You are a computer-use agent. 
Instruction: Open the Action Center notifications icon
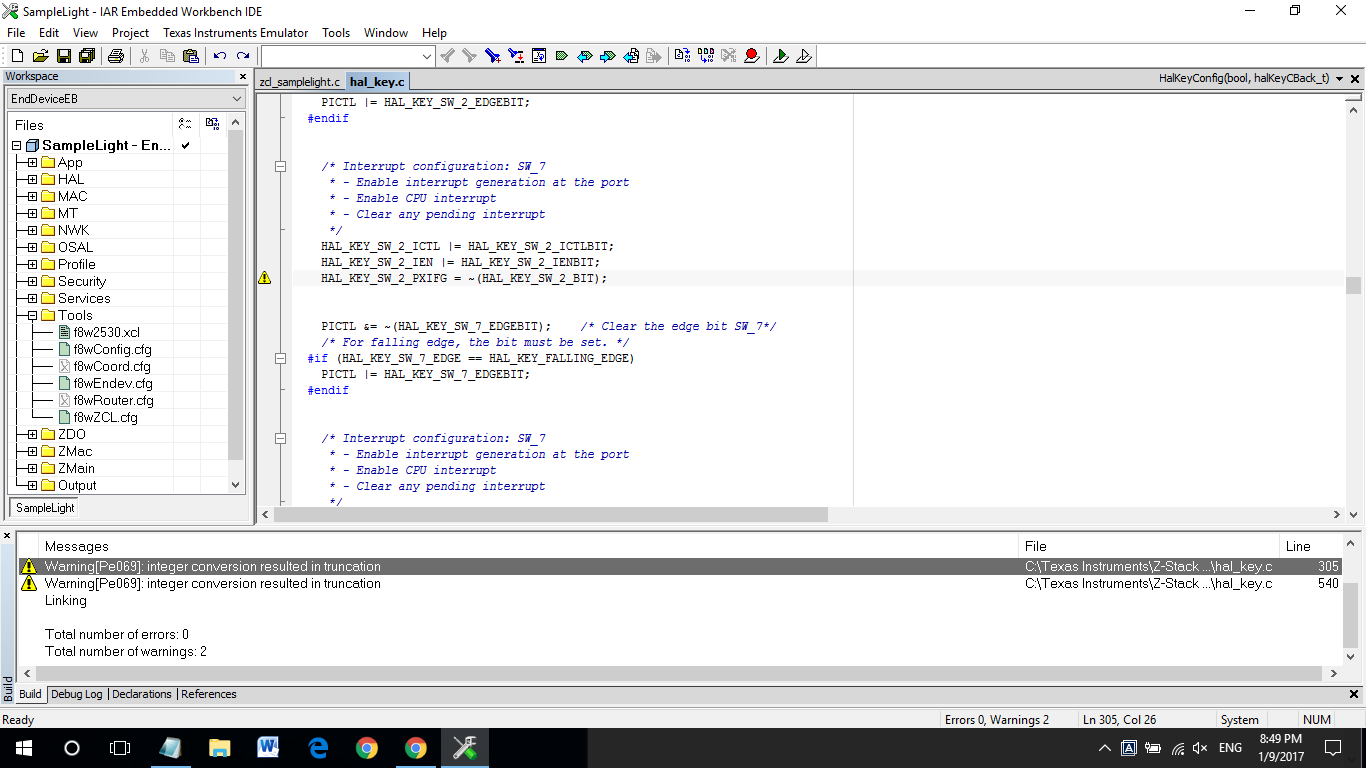(1333, 748)
